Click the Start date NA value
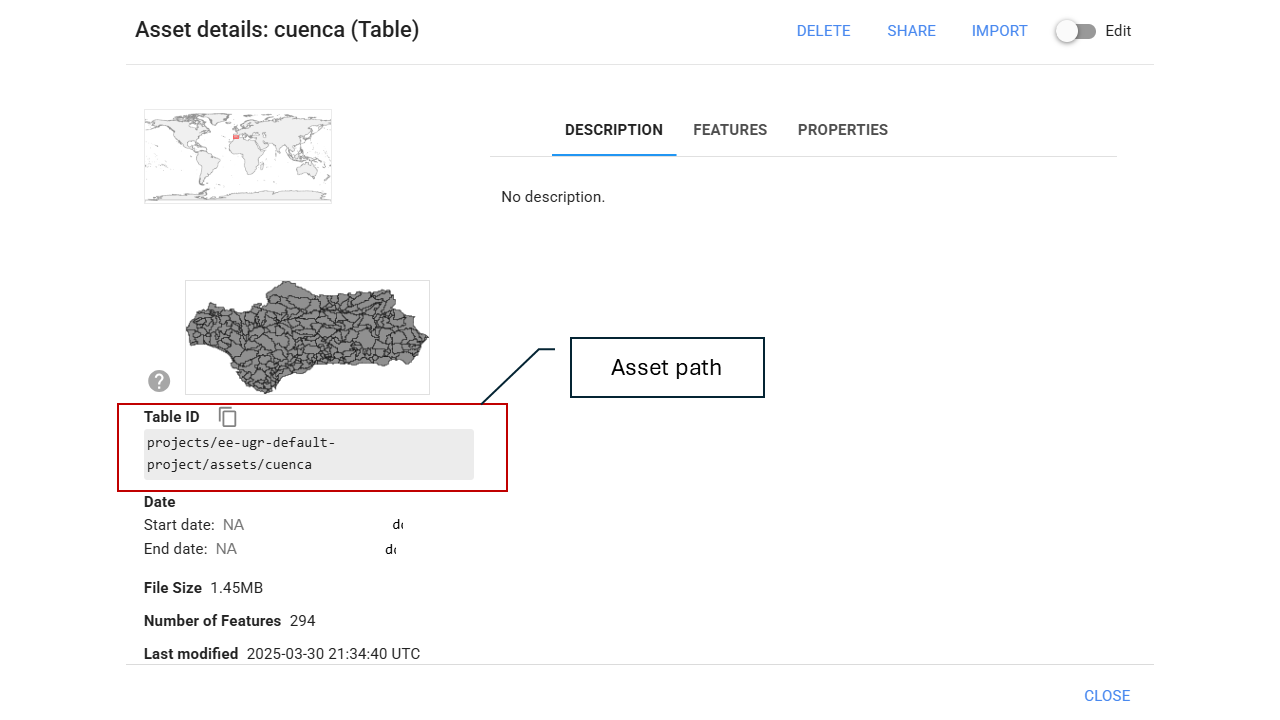 233,525
